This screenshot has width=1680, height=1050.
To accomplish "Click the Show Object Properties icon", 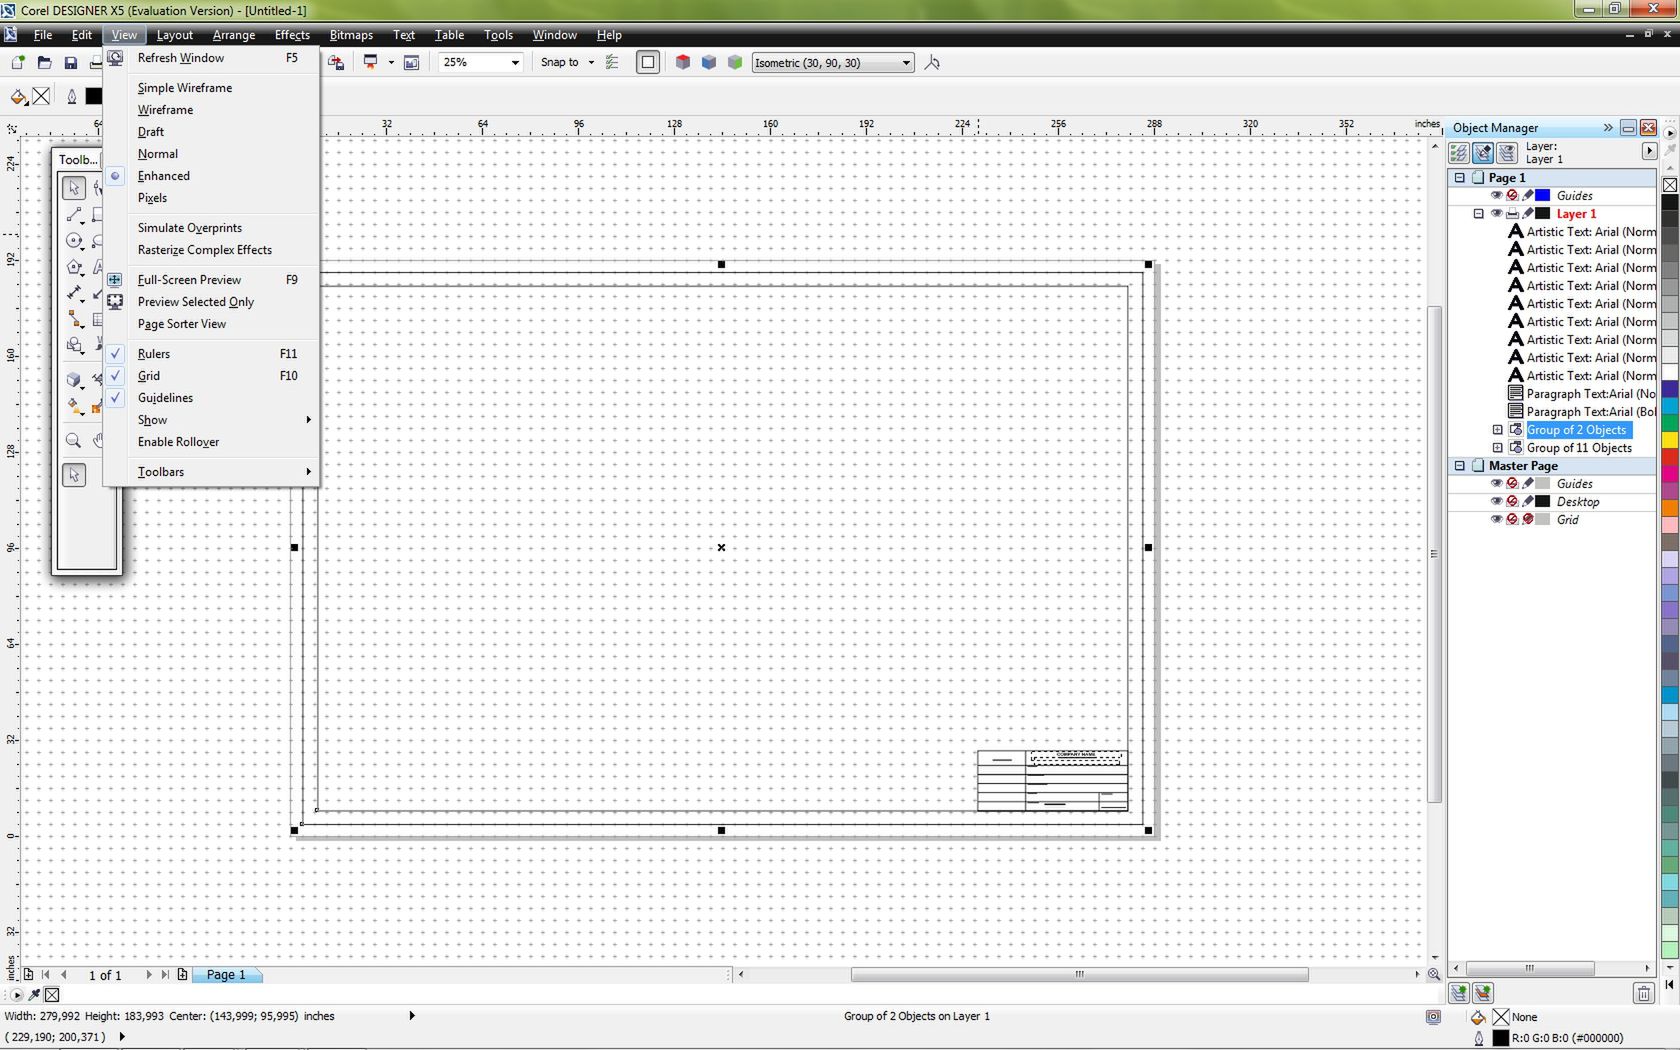I will click(1459, 153).
